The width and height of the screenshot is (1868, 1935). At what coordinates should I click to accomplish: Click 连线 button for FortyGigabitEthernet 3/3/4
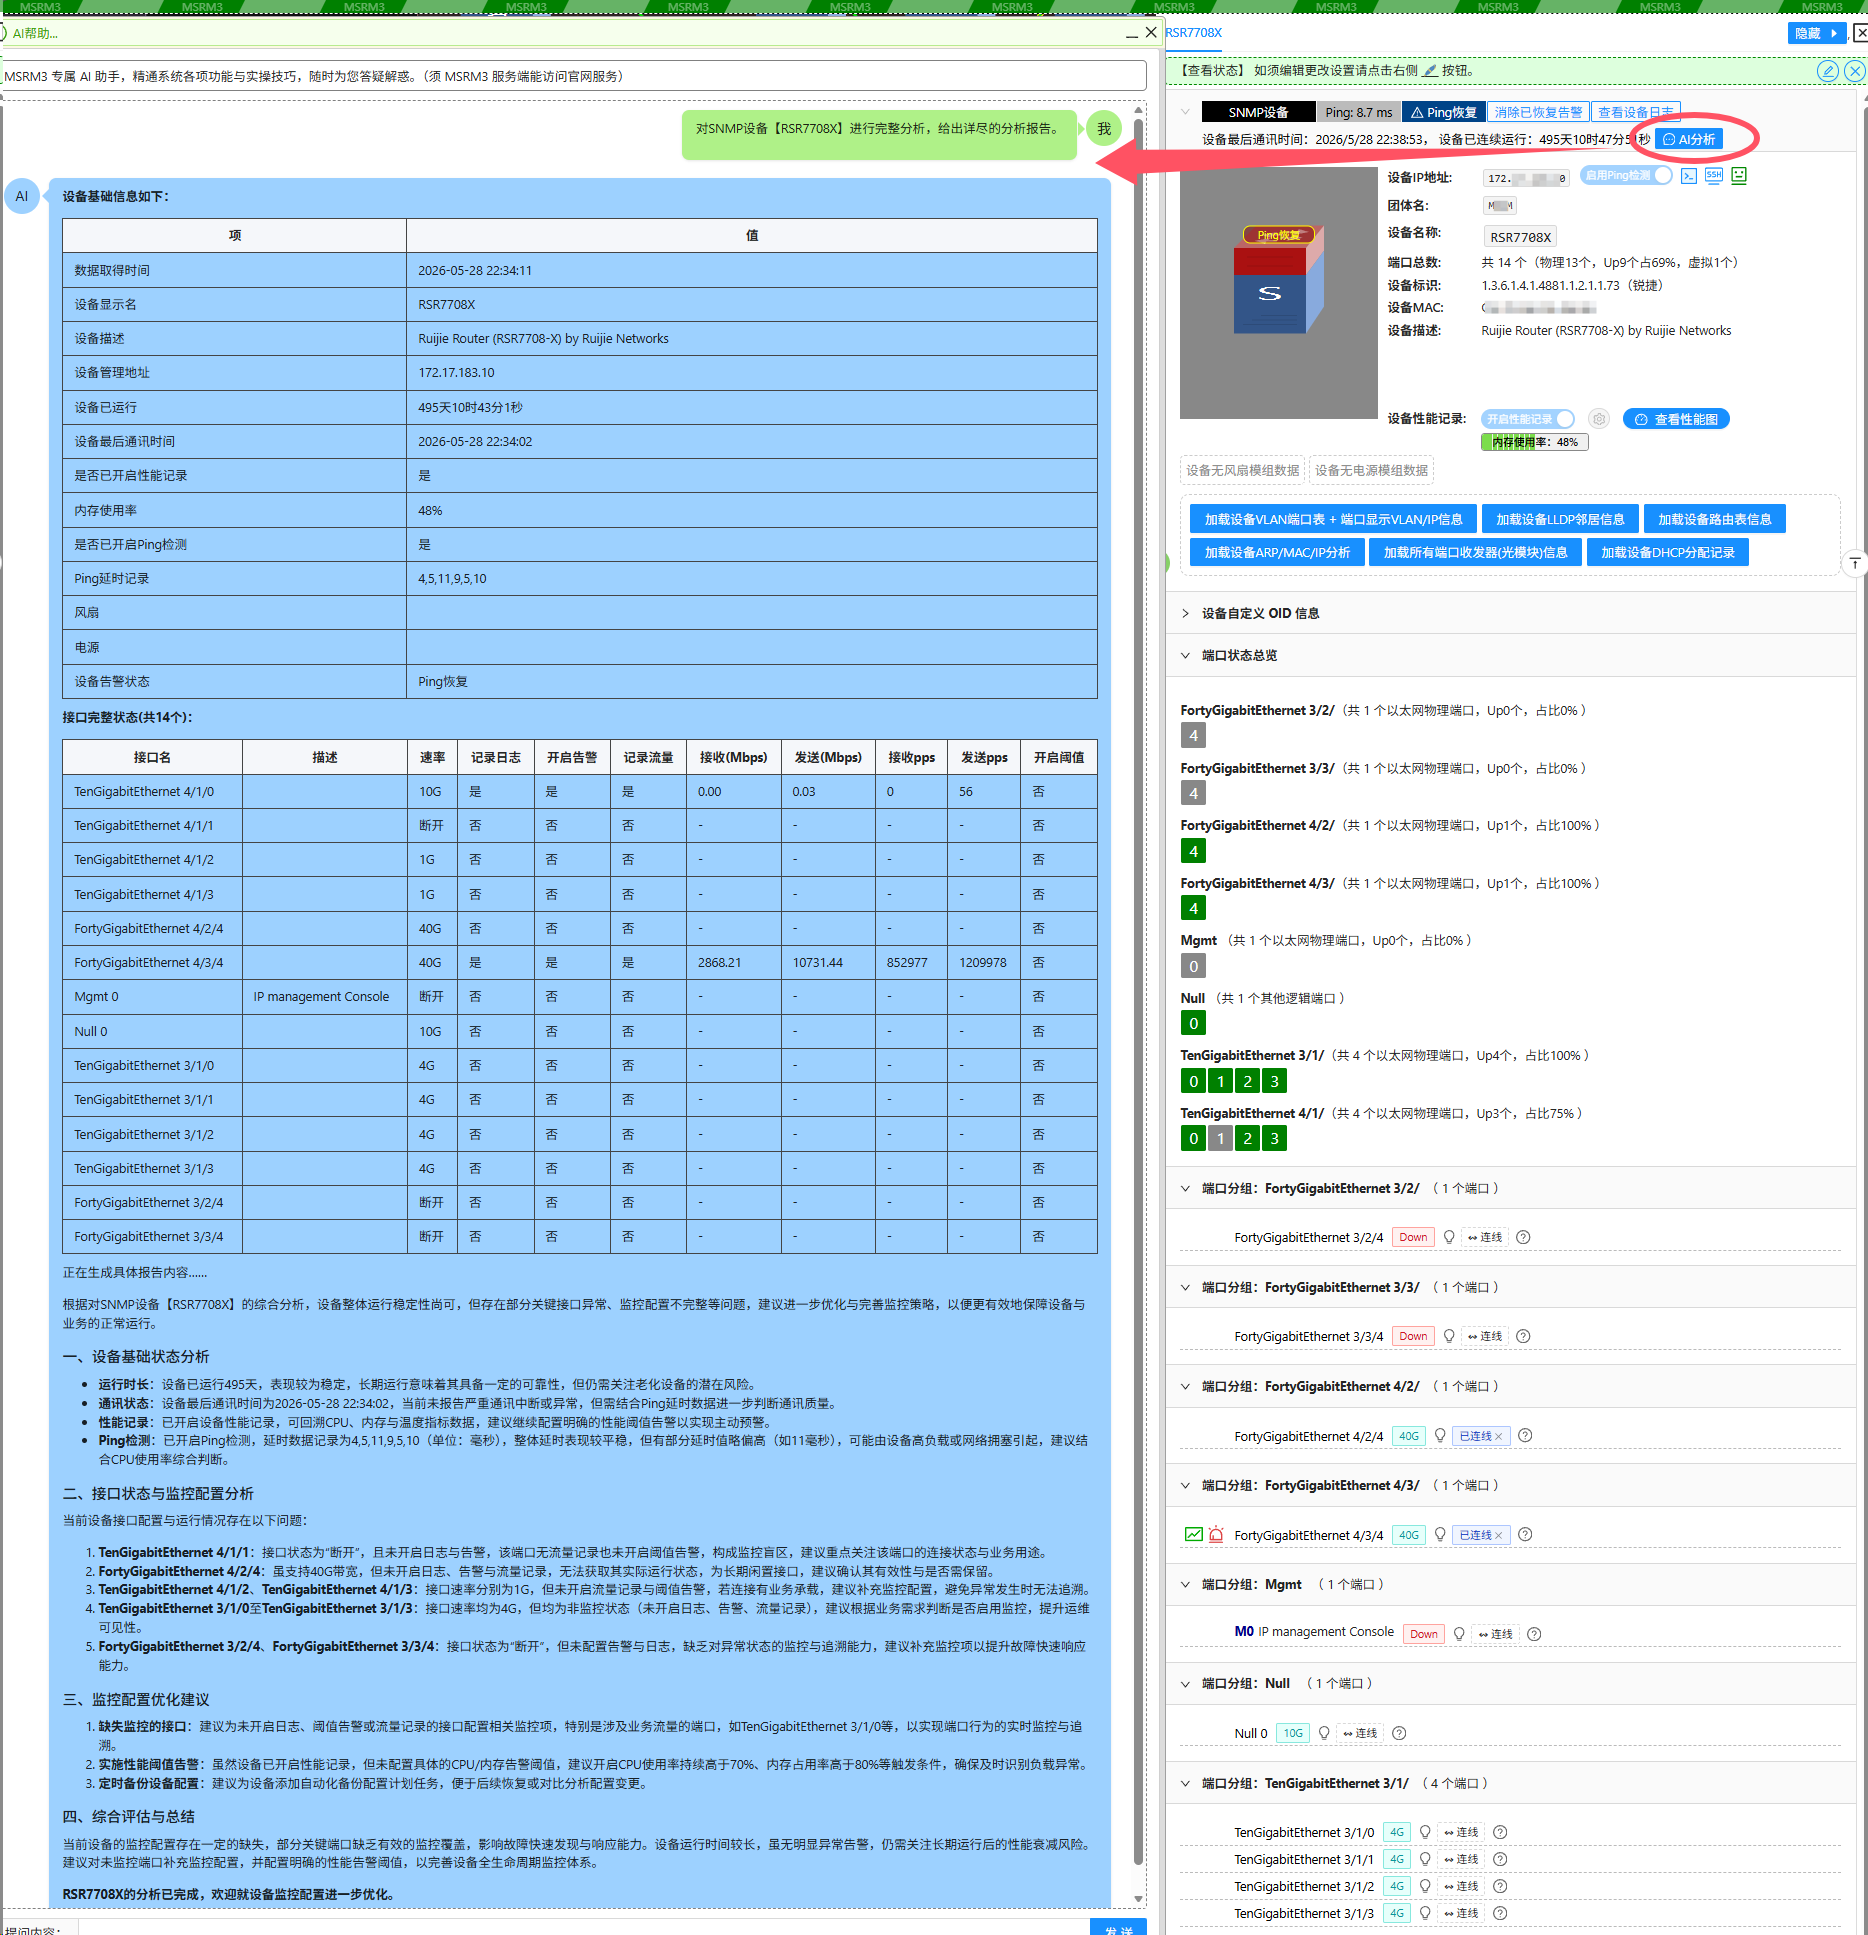tap(1485, 1336)
